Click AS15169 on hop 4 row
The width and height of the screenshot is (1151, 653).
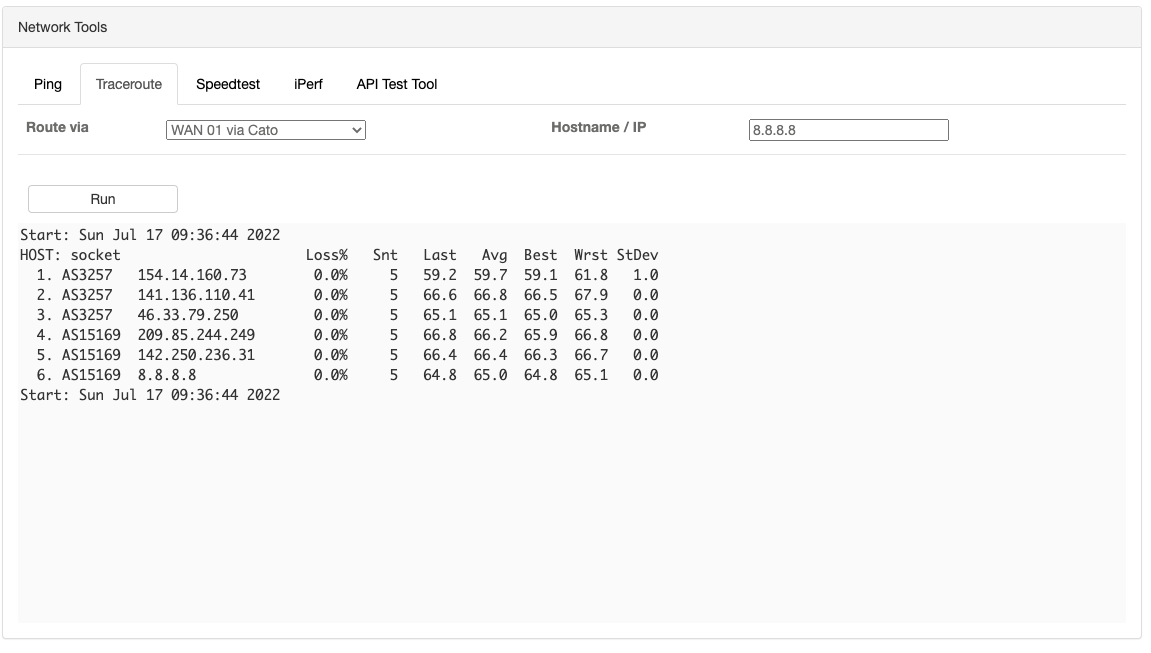[91, 335]
